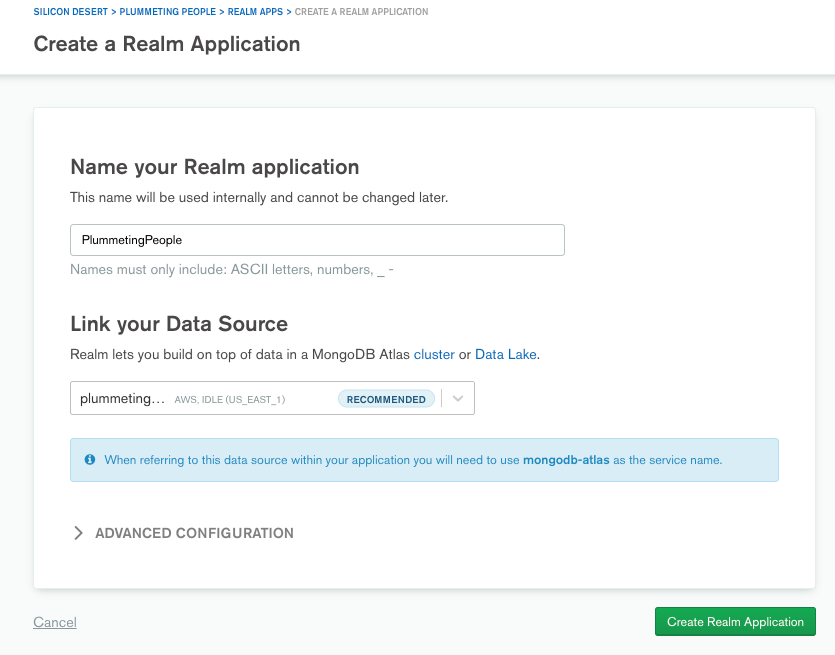Focus the PlummetingPeople name input field

pyautogui.click(x=317, y=240)
